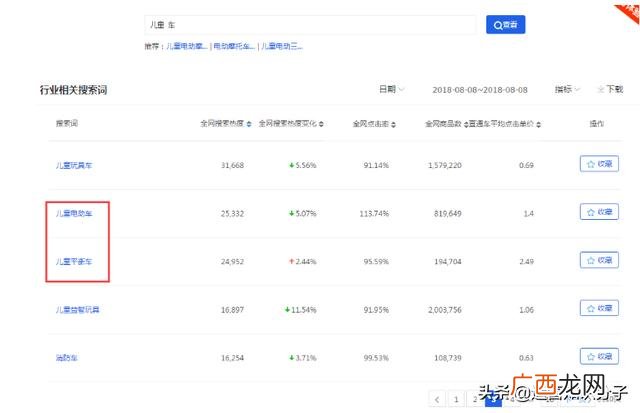Viewport: 640px width, 413px height.
Task: Focus the keyword search input field
Action: pos(310,25)
